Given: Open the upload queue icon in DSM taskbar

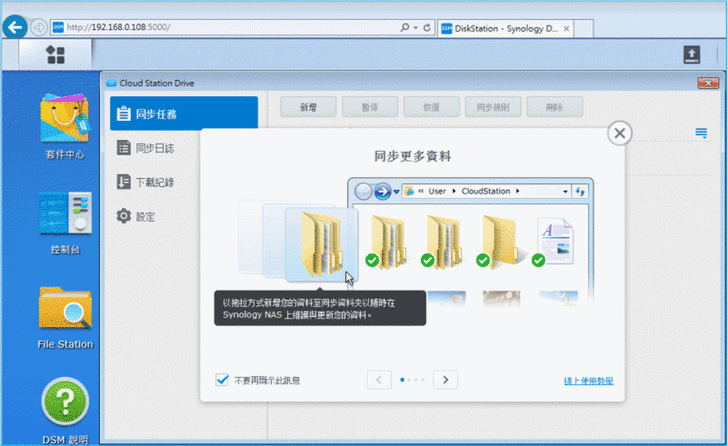Looking at the screenshot, I should point(691,54).
